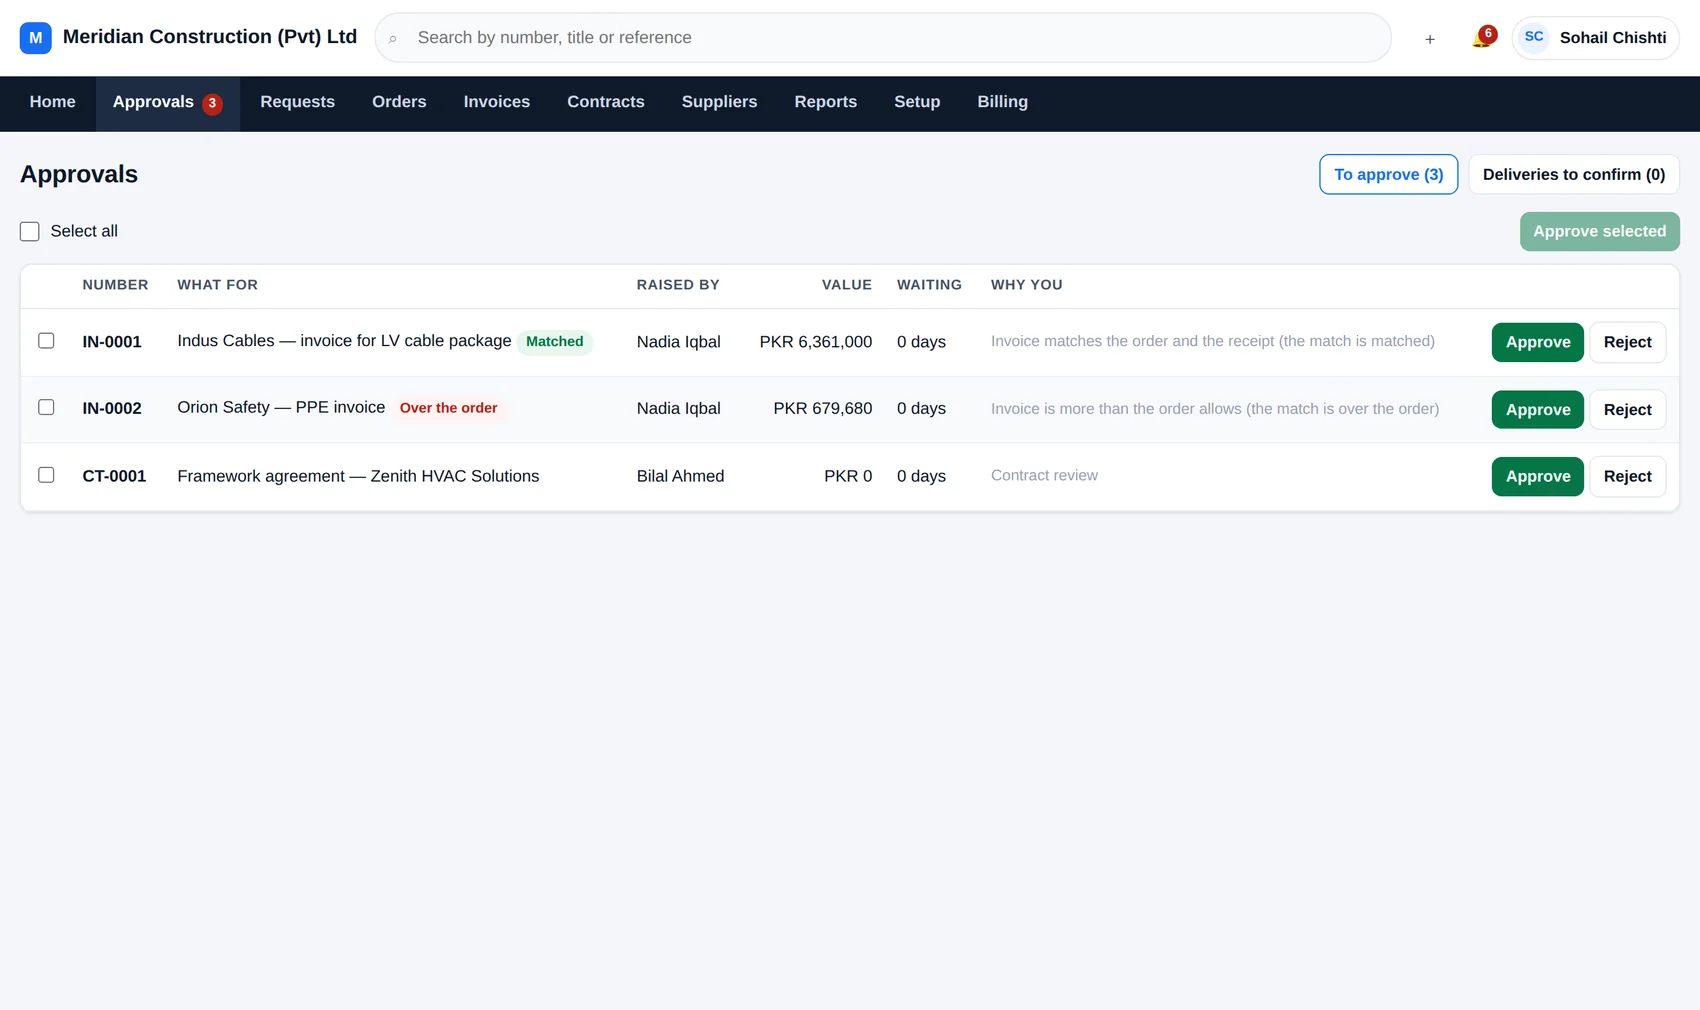Focus the search by number field

(883, 38)
